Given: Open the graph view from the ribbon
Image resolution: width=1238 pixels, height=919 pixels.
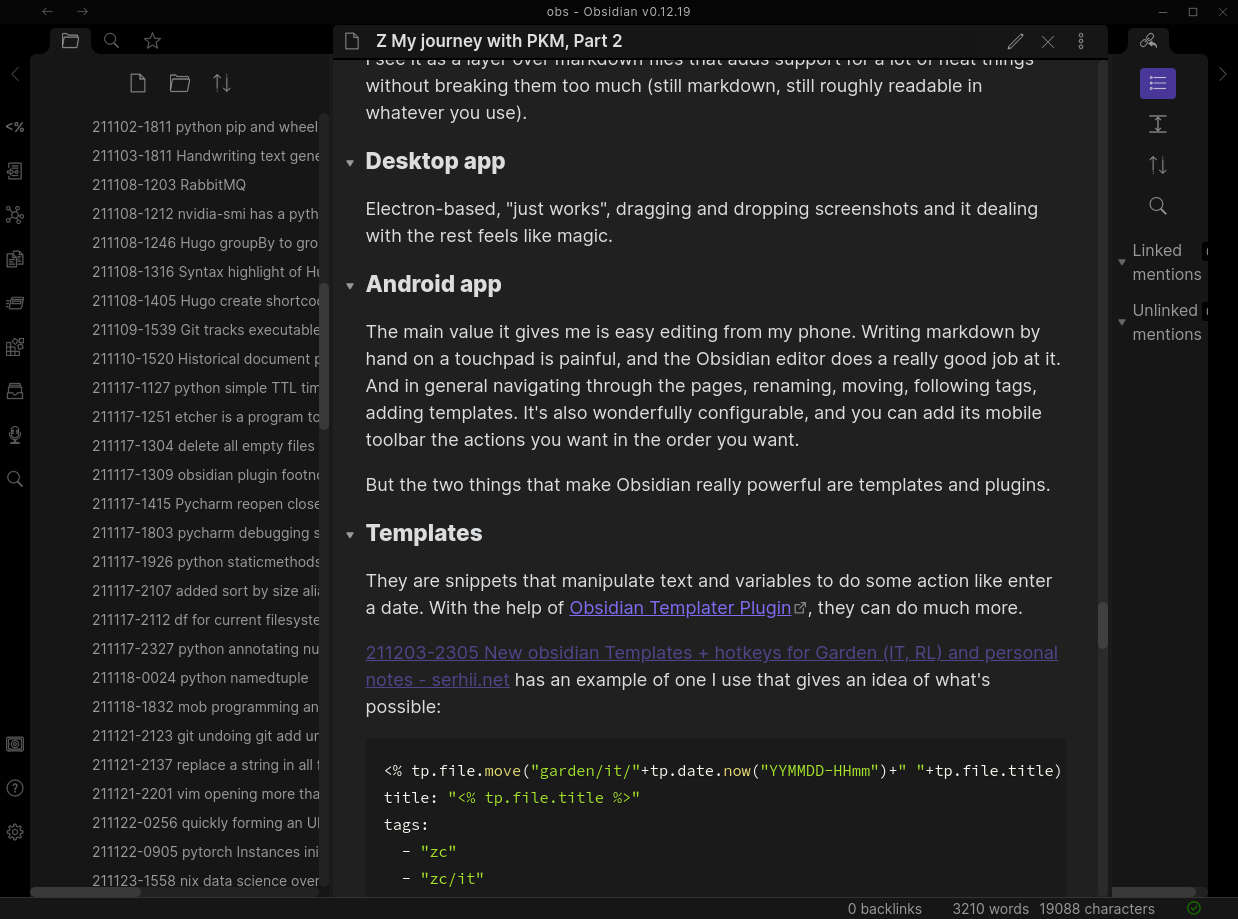Looking at the screenshot, I should coord(15,215).
